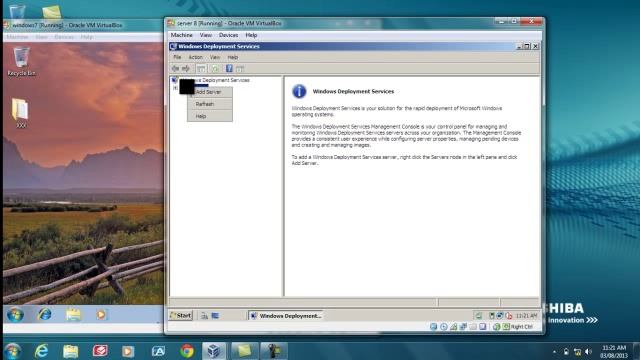Choose Add Server in the context menu
This screenshot has height=360, width=640.
tap(210, 92)
